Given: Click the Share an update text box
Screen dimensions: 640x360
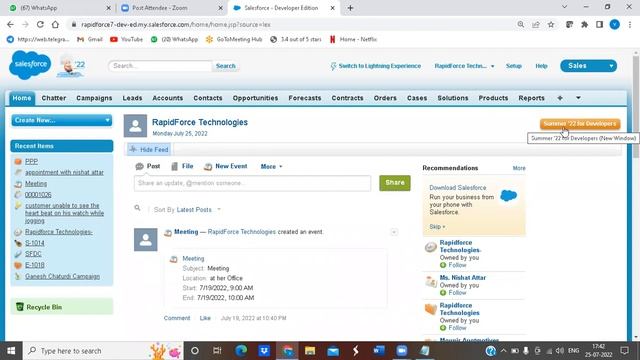Looking at the screenshot, I should coord(252,183).
